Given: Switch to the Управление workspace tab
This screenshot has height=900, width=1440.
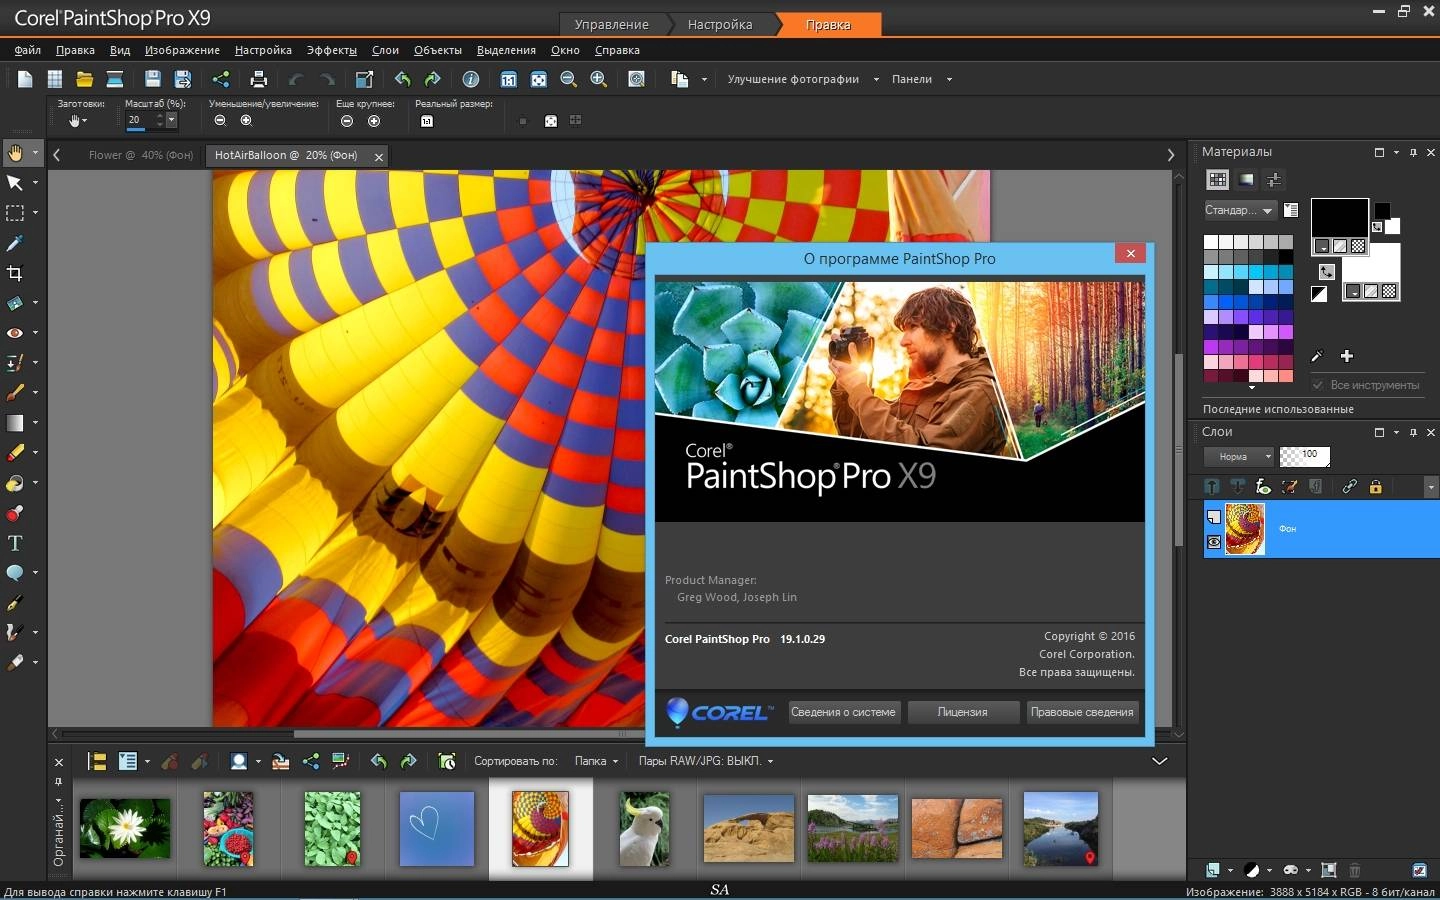Looking at the screenshot, I should pyautogui.click(x=611, y=24).
